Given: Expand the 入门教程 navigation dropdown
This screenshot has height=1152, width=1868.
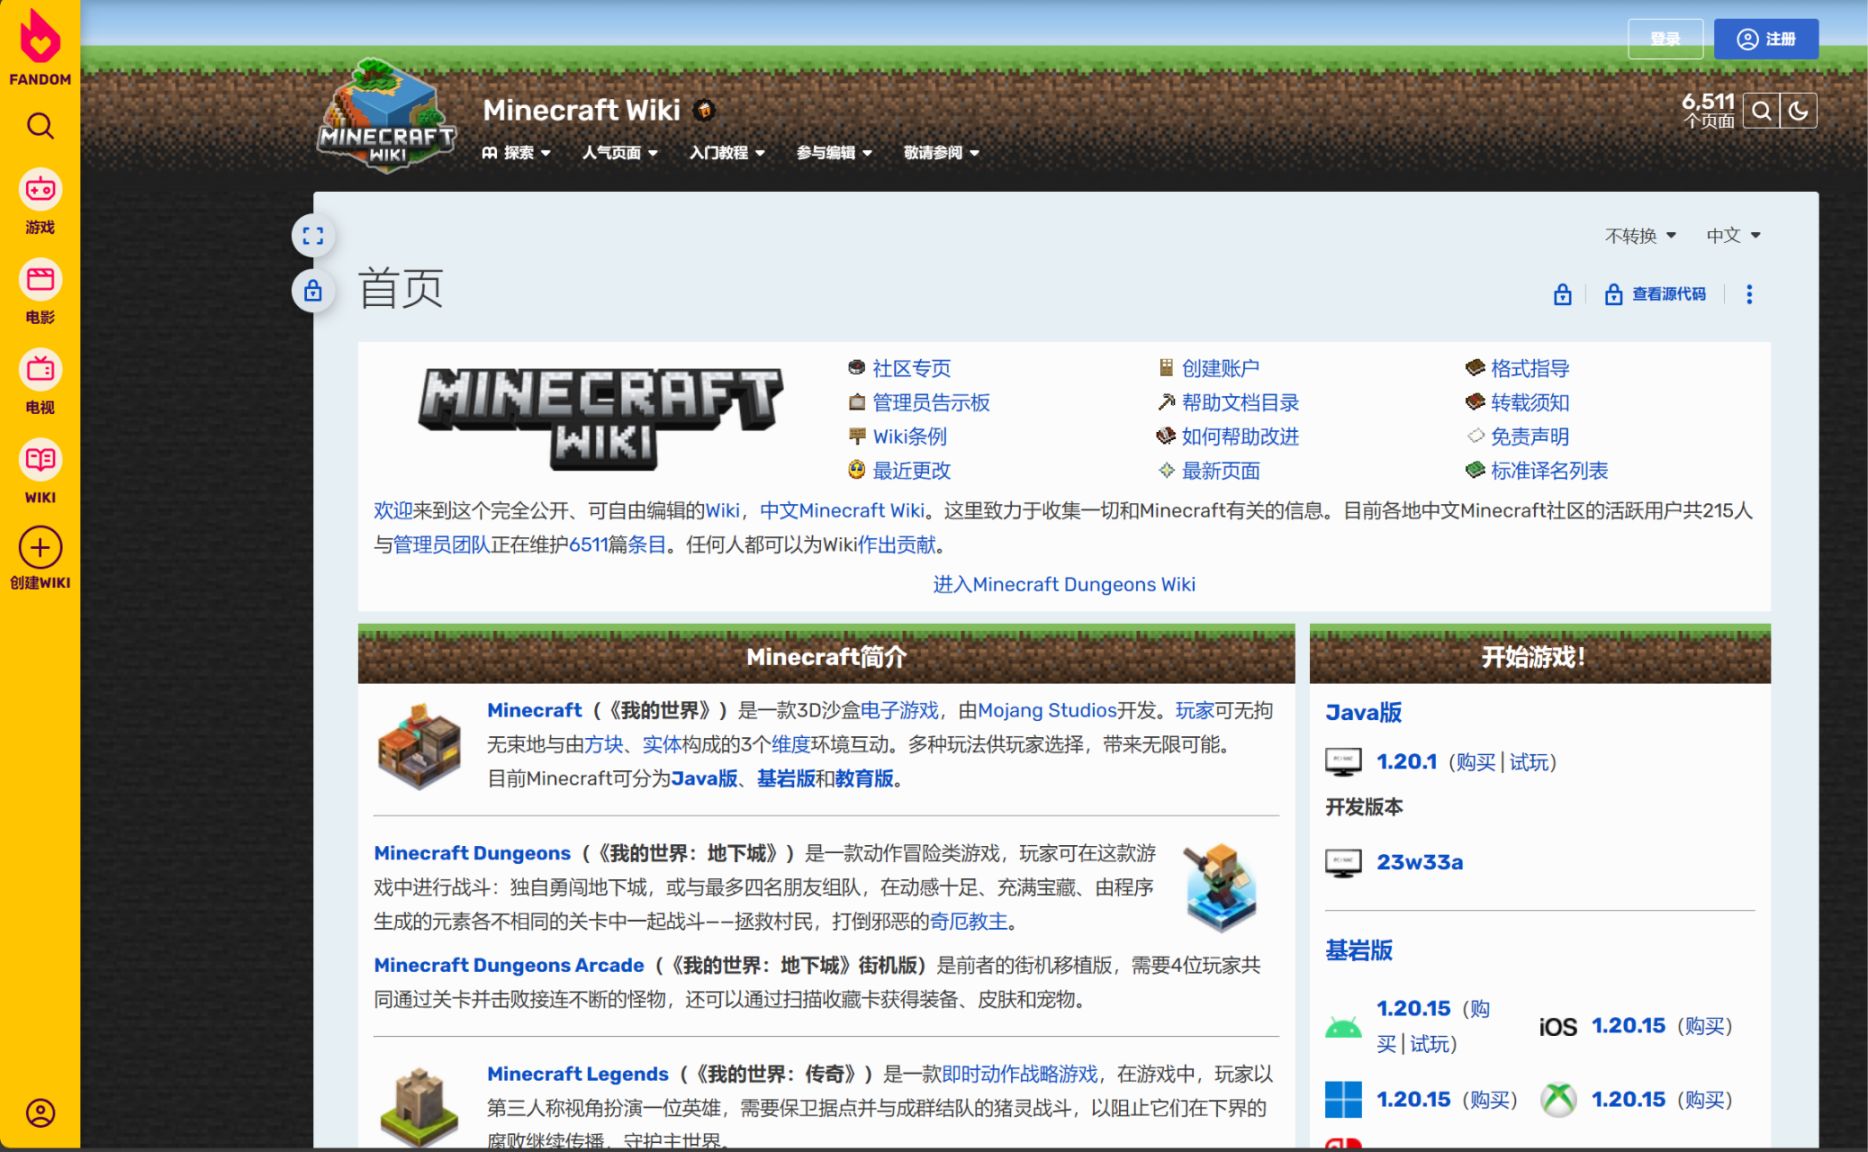Looking at the screenshot, I should 727,153.
